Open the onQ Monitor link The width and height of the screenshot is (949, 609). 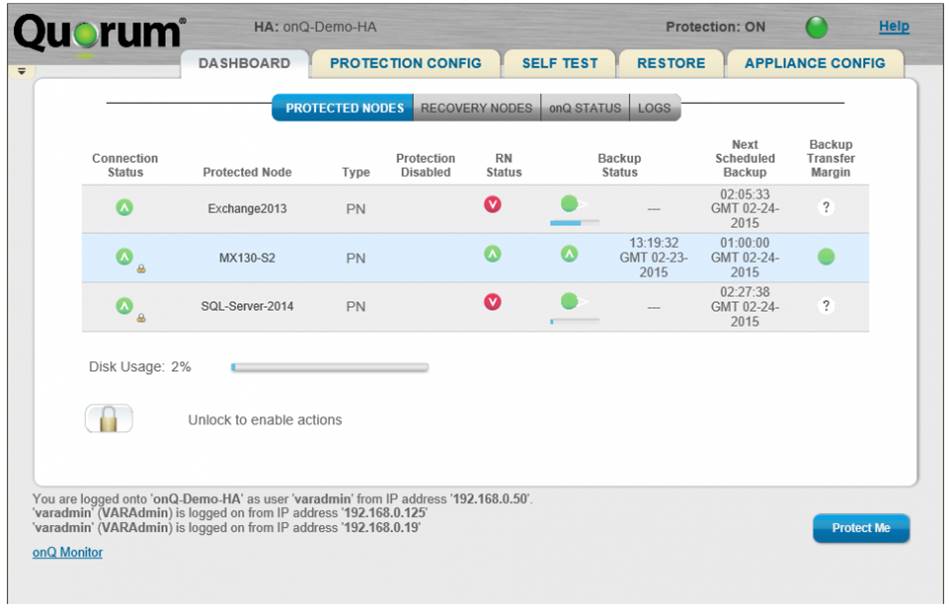67,552
